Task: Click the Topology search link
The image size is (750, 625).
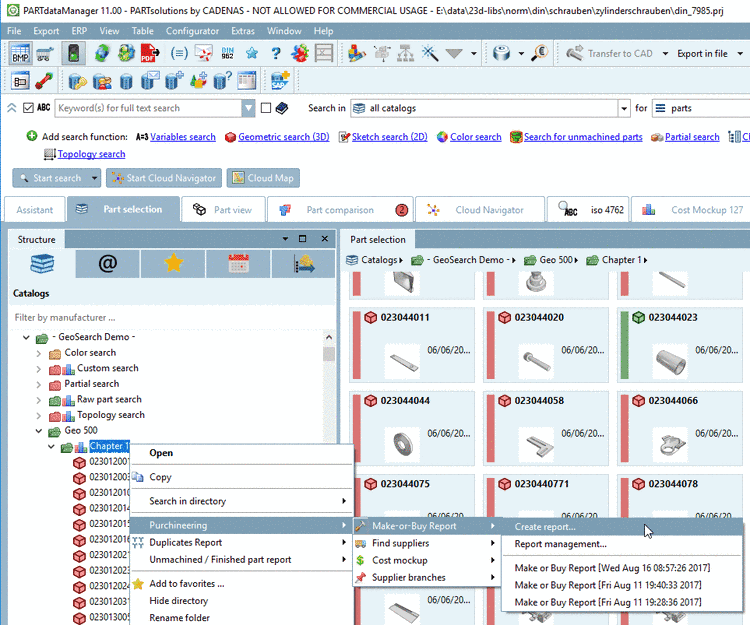Action: point(91,154)
